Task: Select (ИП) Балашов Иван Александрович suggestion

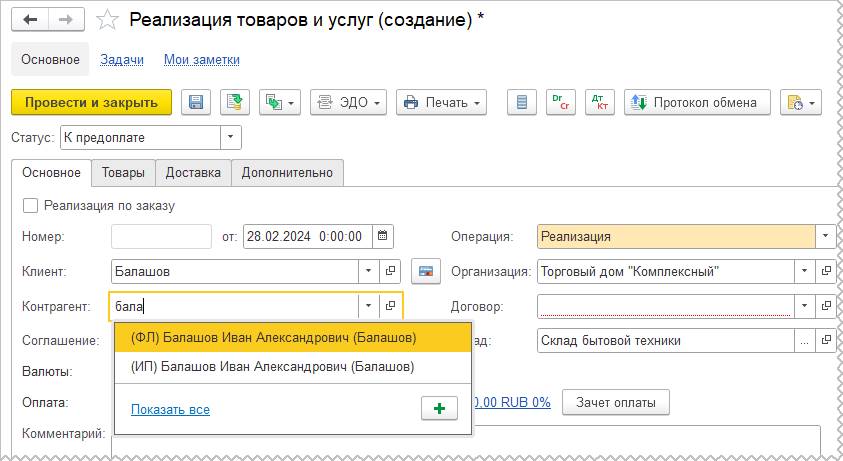Action: point(272,367)
